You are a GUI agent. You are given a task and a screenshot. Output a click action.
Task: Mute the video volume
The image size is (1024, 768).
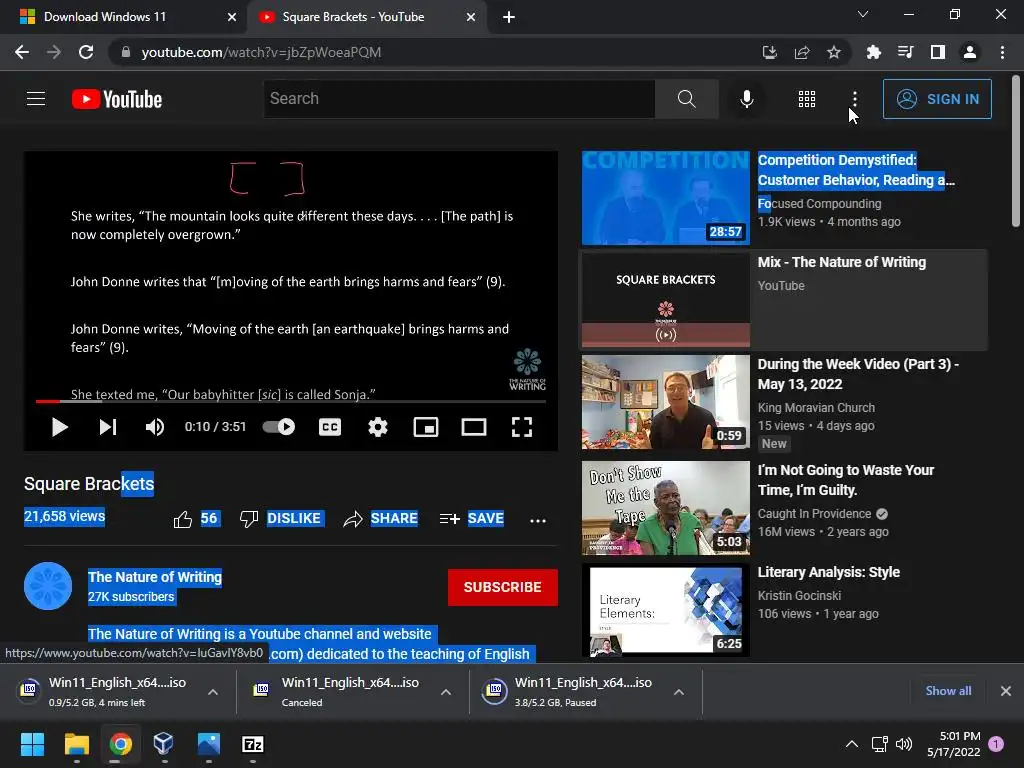pyautogui.click(x=155, y=427)
